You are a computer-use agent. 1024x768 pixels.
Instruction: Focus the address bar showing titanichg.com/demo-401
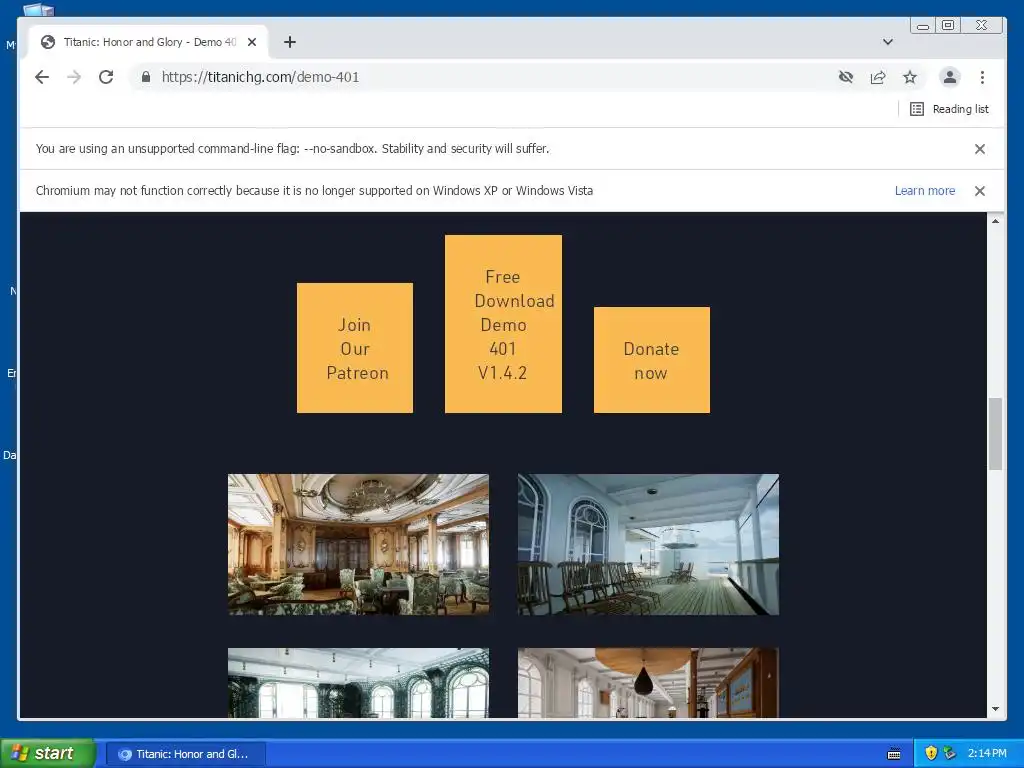pyautogui.click(x=483, y=77)
